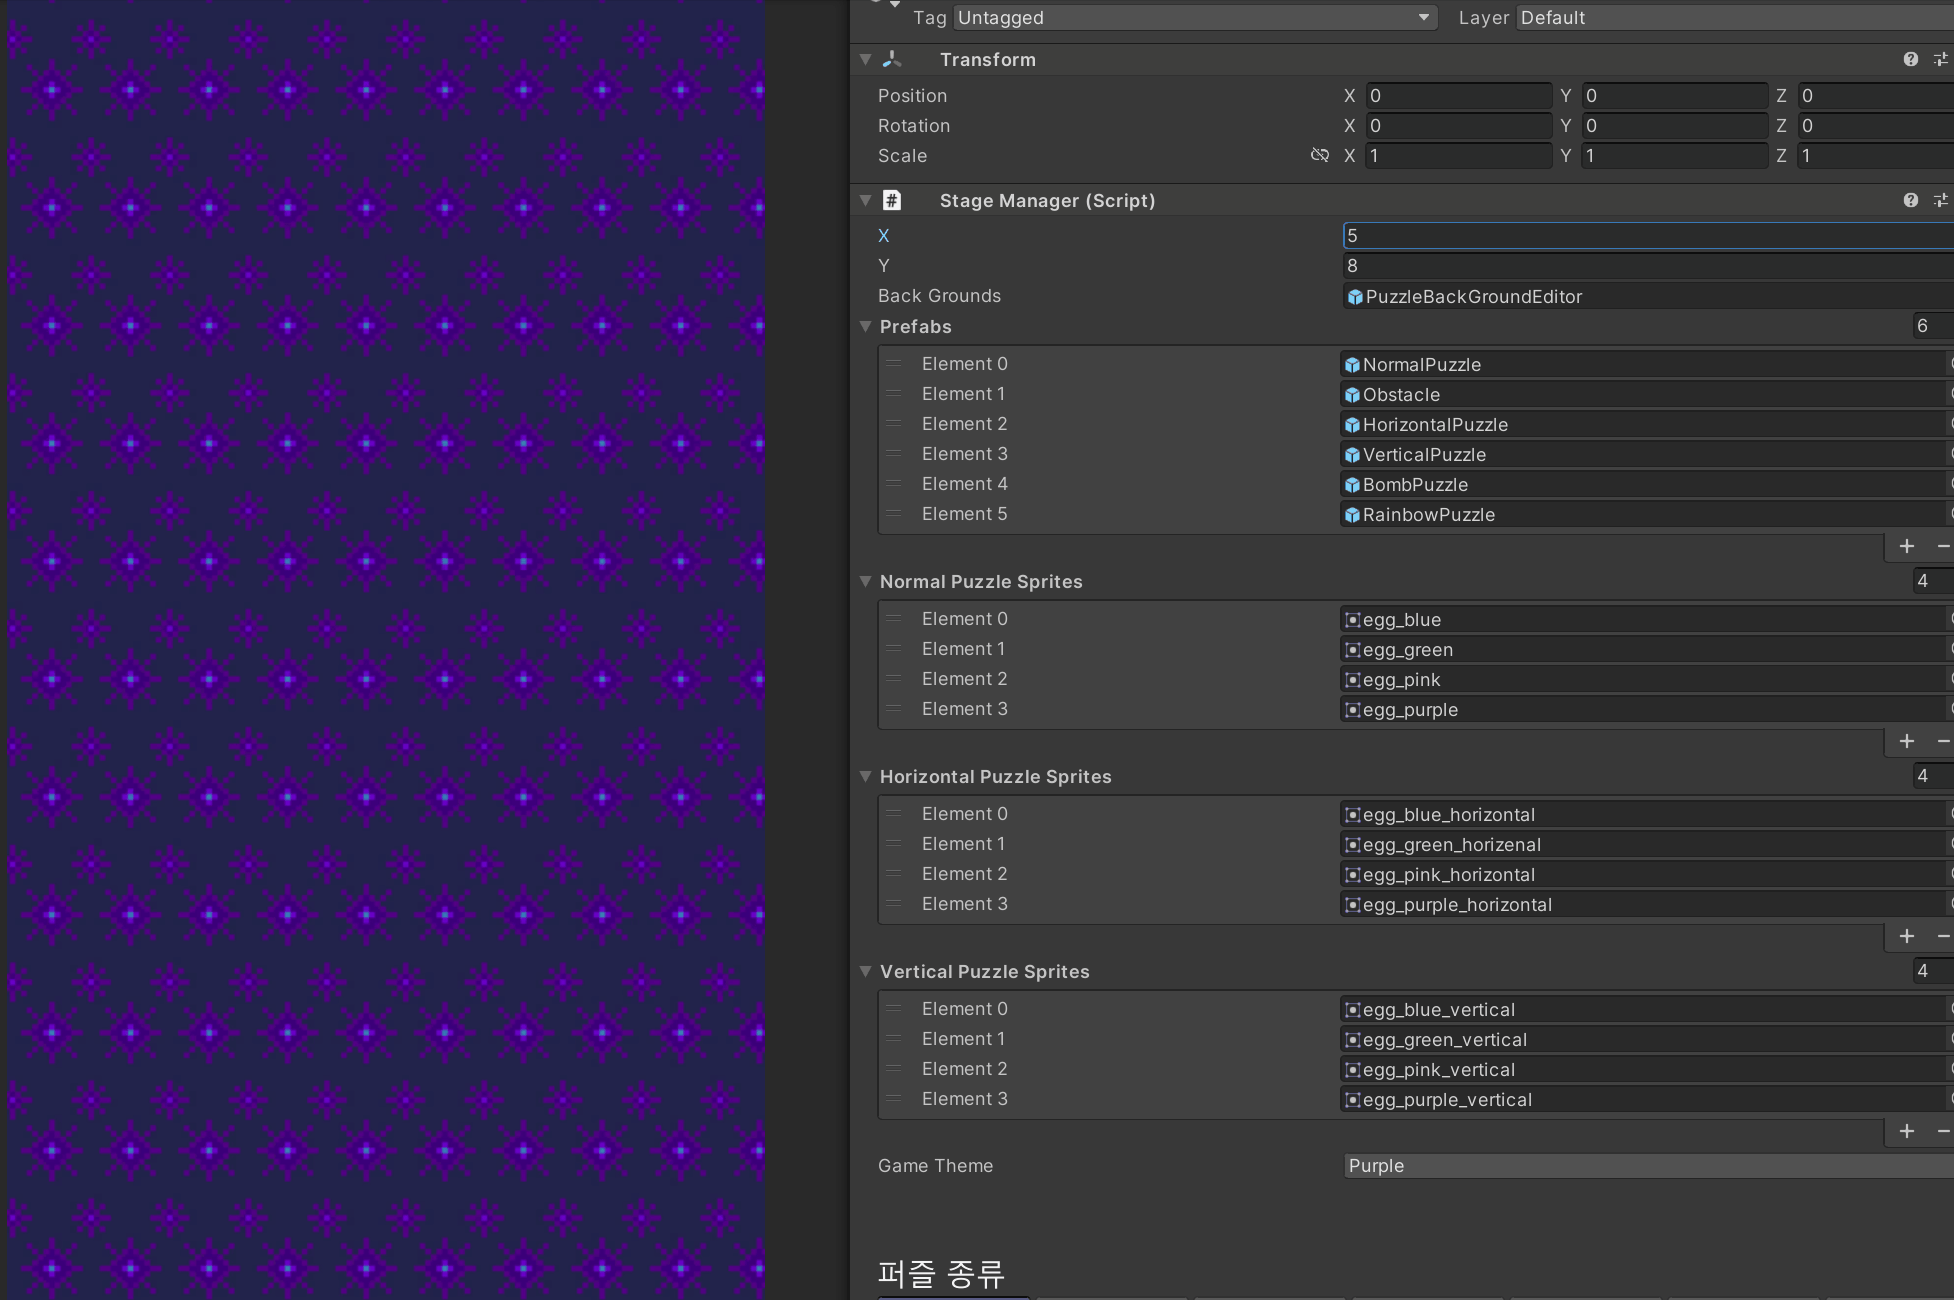The width and height of the screenshot is (1954, 1300).
Task: Click the Position X input field
Action: click(1458, 96)
